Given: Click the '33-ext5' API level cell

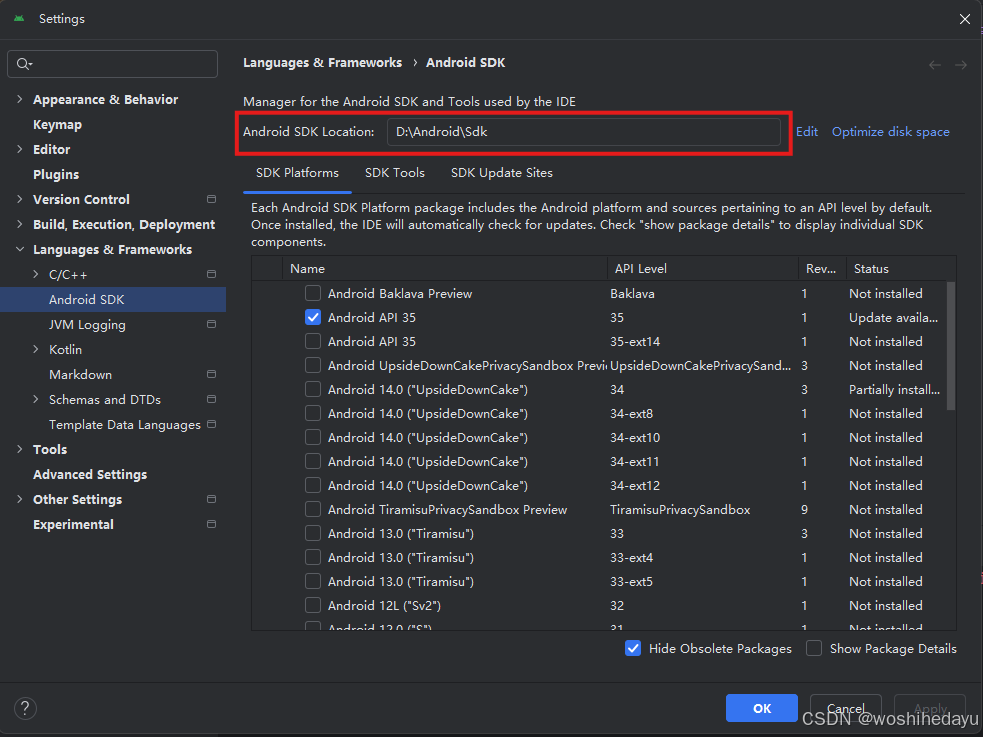Looking at the screenshot, I should pos(631,582).
